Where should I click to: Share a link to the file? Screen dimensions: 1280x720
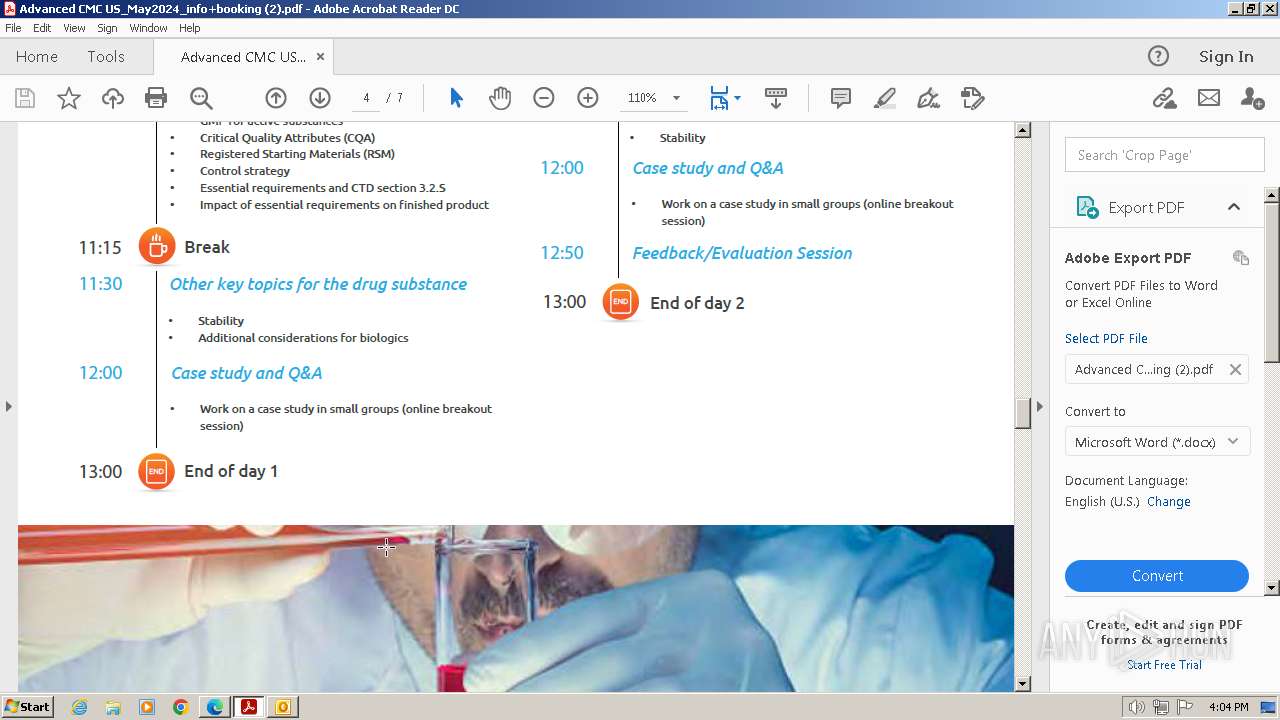coord(1164,98)
